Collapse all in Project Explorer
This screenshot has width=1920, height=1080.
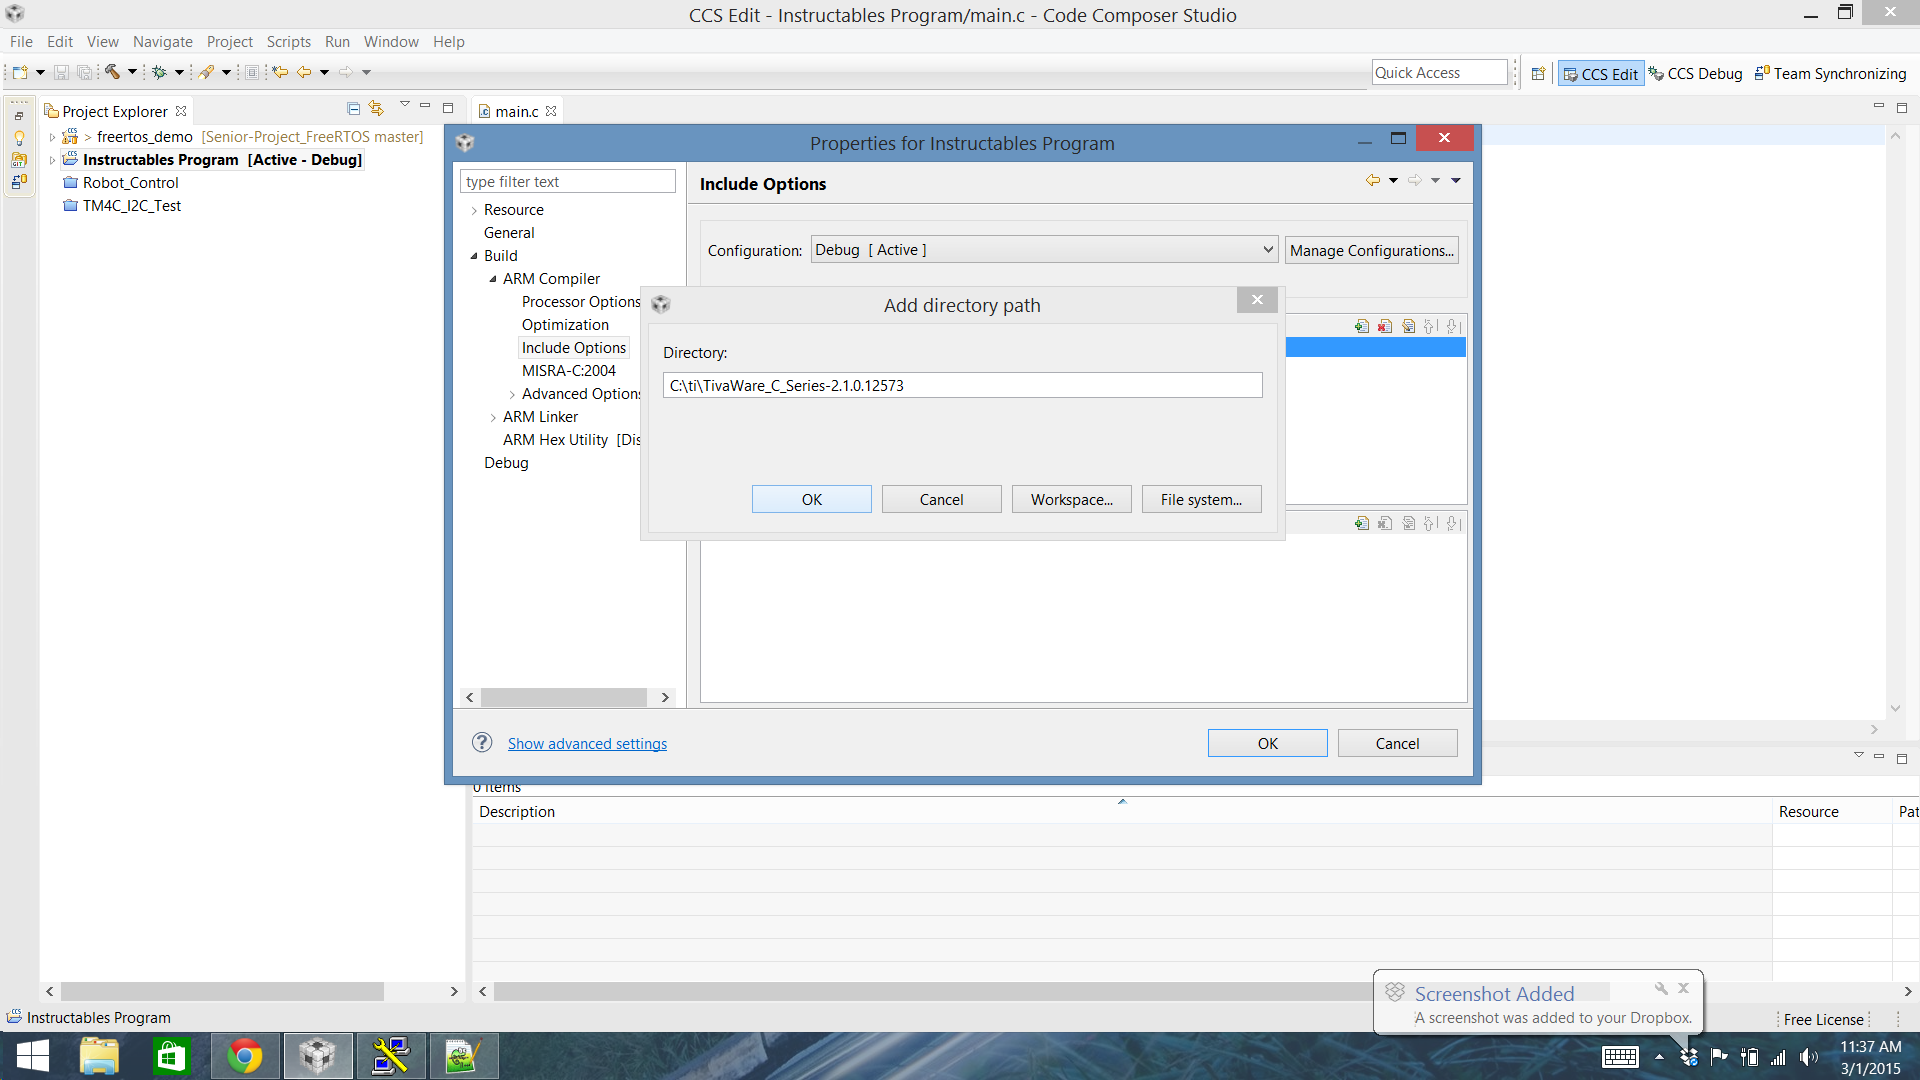click(353, 108)
